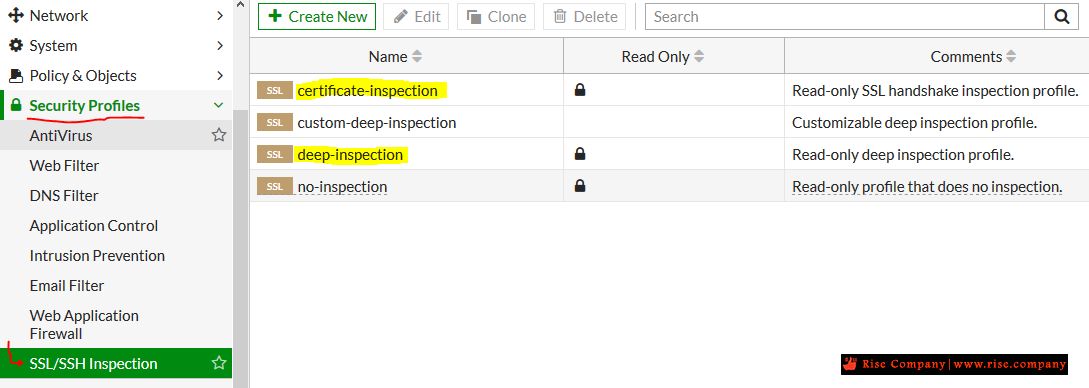Viewport: 1089px width, 388px height.
Task: Sort by the Comments column arrows
Action: point(1011,57)
